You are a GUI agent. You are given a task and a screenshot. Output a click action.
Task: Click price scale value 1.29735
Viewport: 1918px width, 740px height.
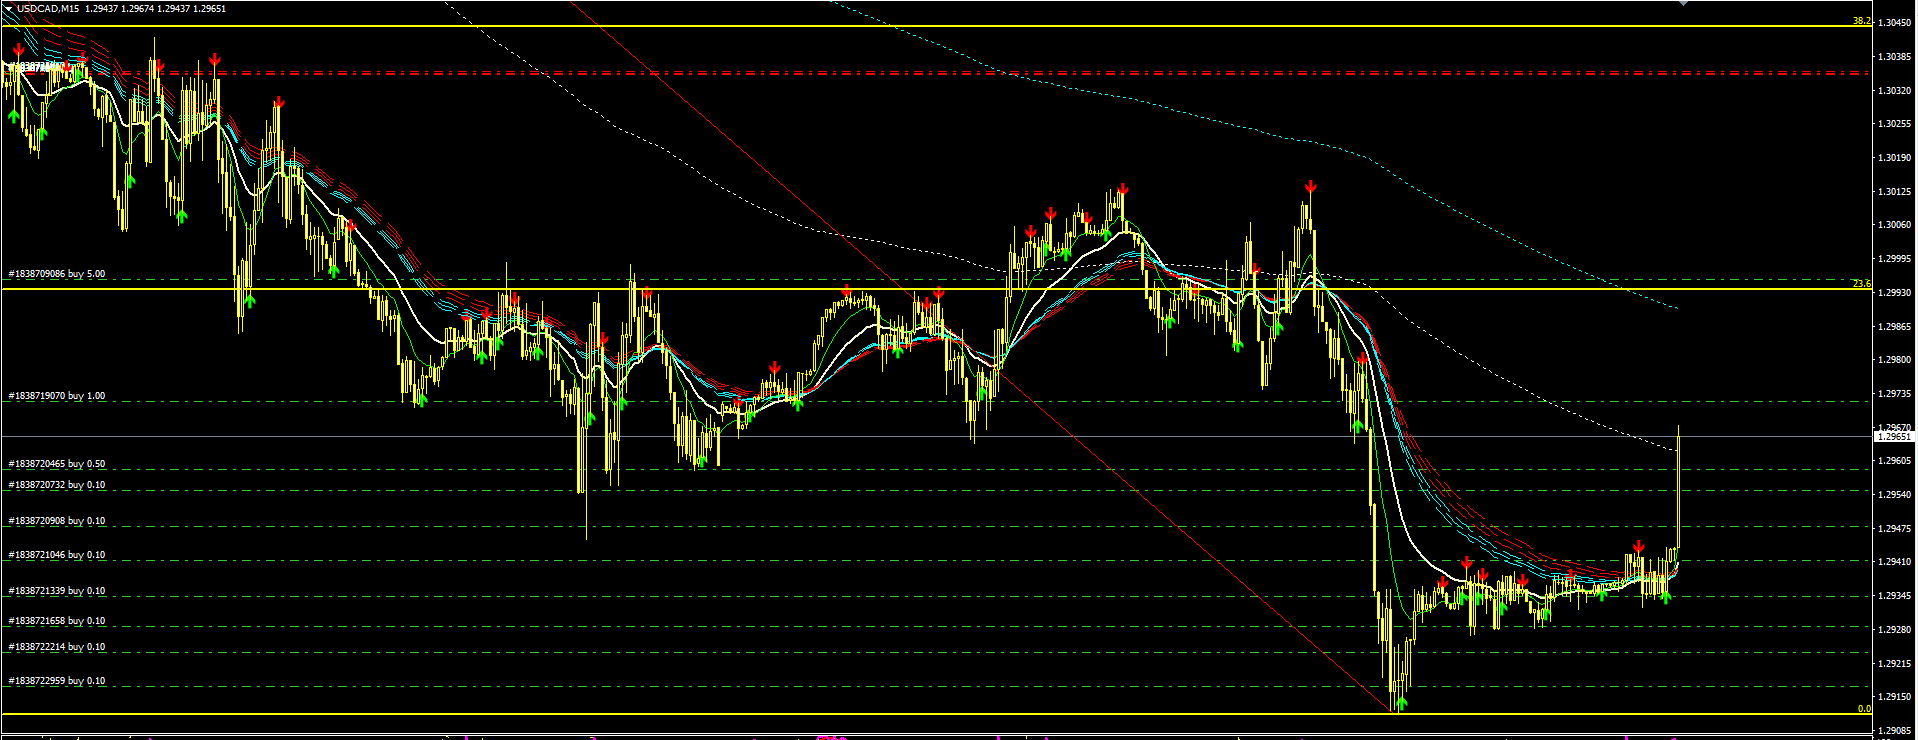coord(1896,394)
